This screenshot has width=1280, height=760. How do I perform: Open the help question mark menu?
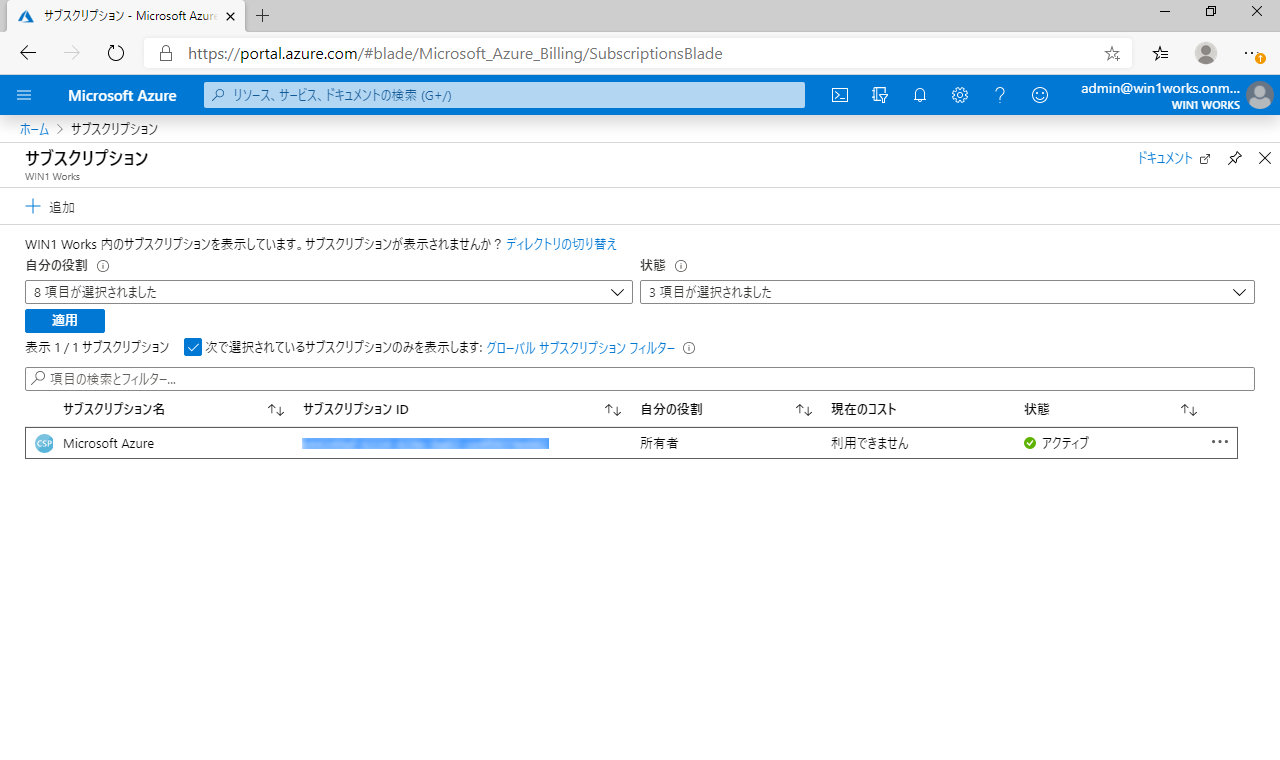1000,95
